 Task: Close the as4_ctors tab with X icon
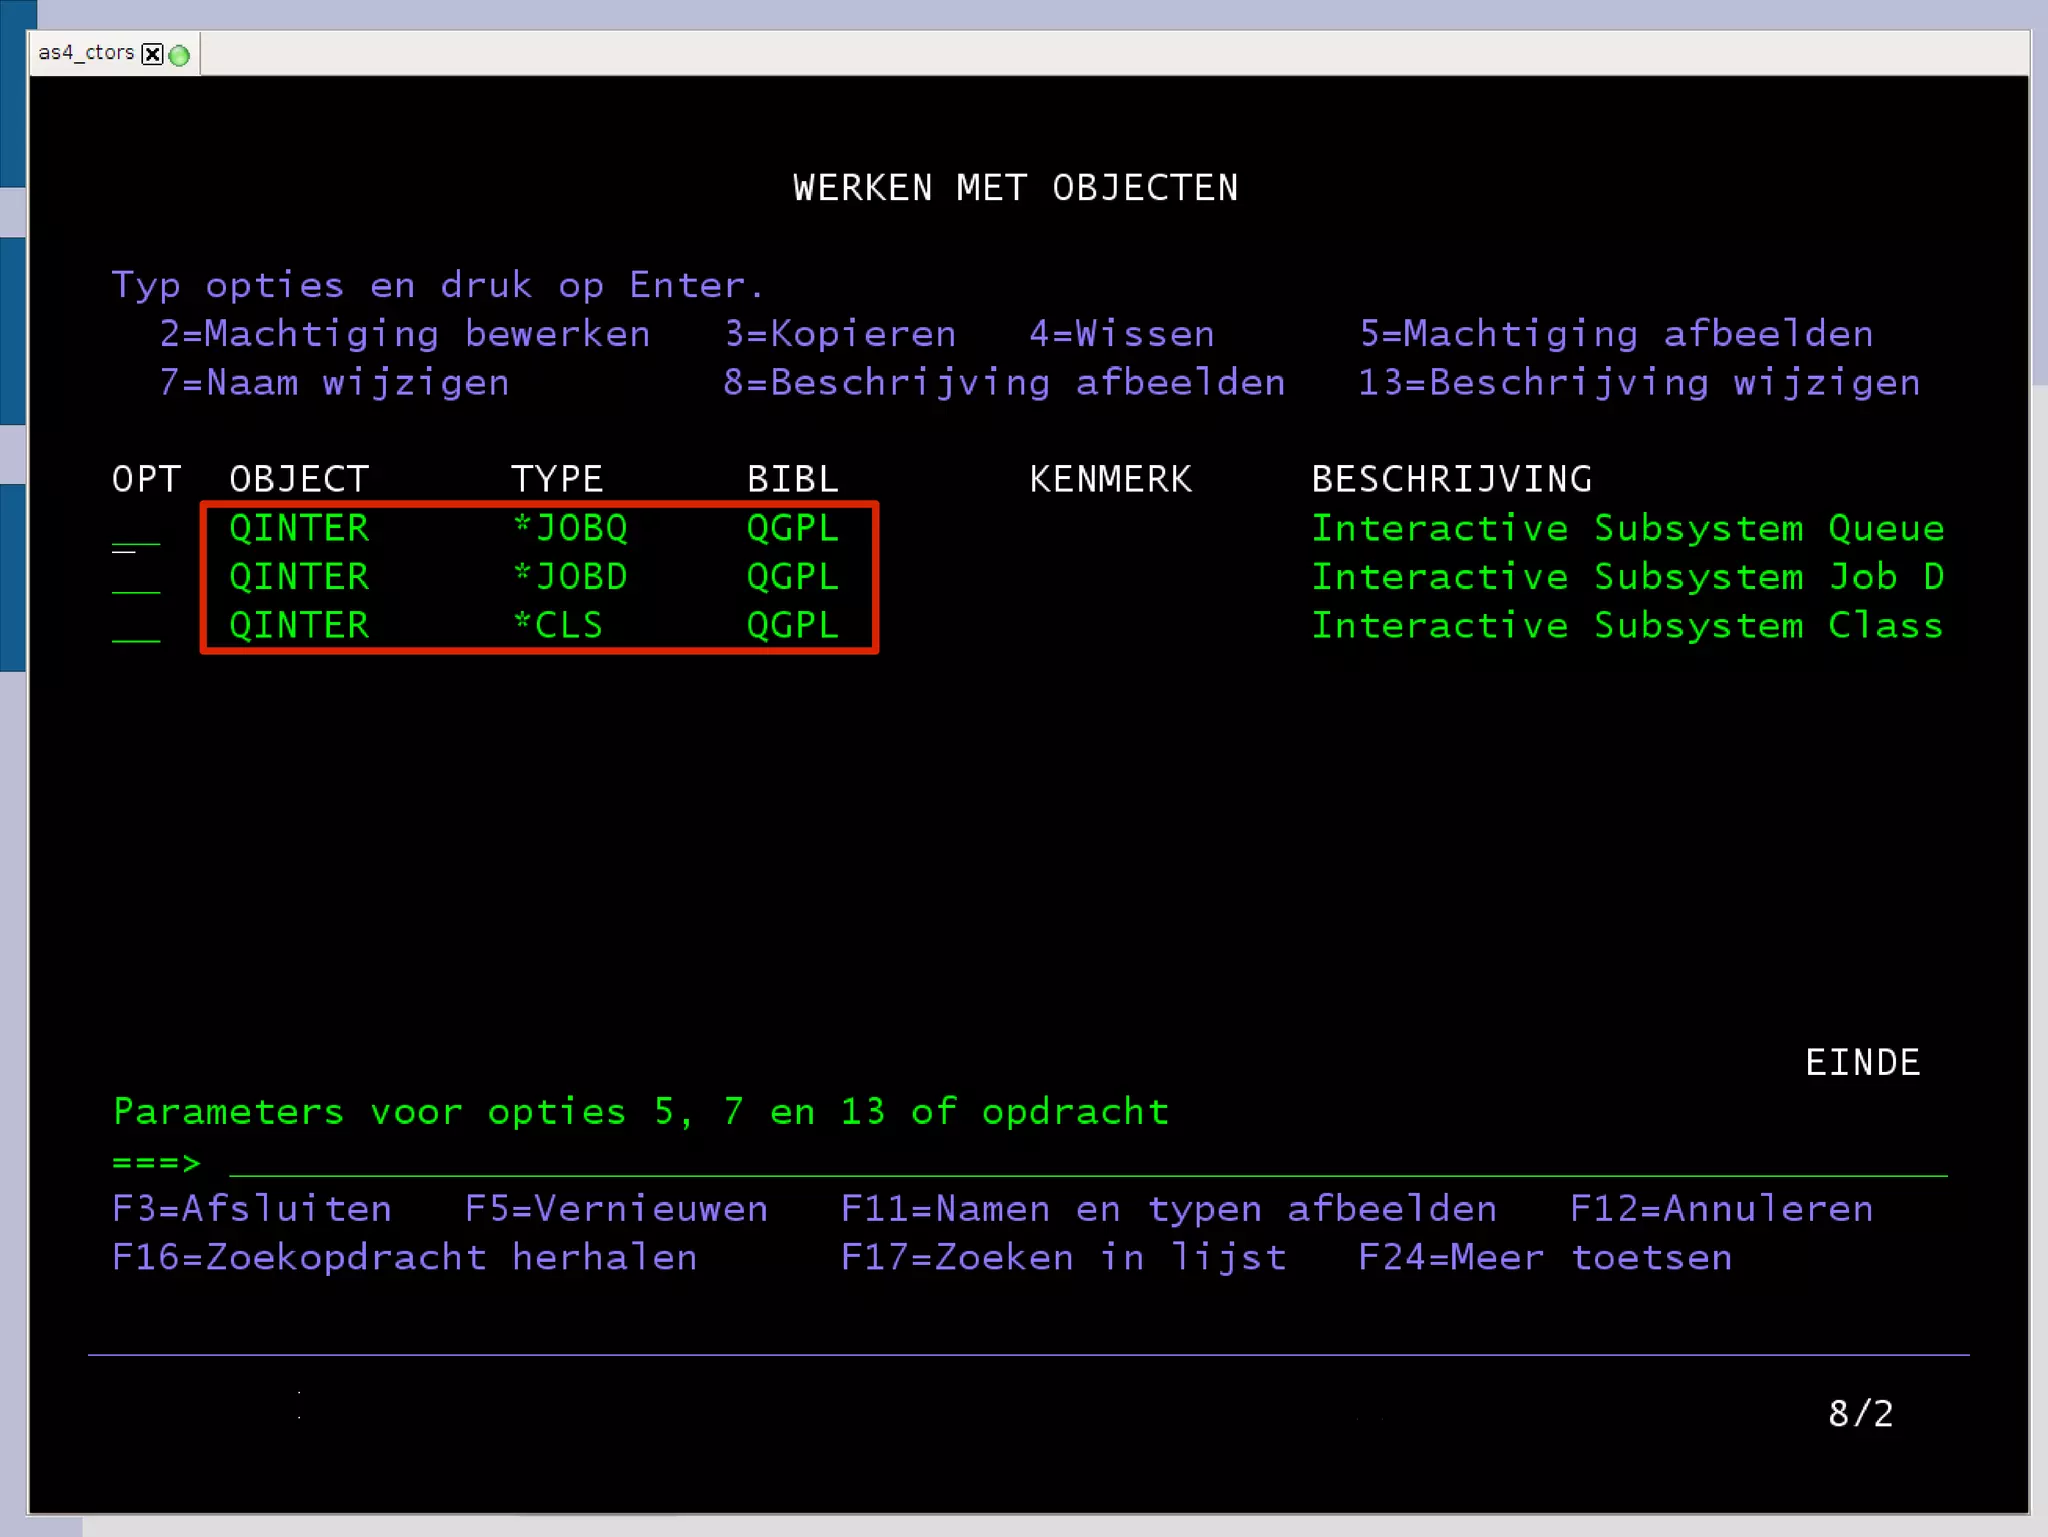(152, 54)
